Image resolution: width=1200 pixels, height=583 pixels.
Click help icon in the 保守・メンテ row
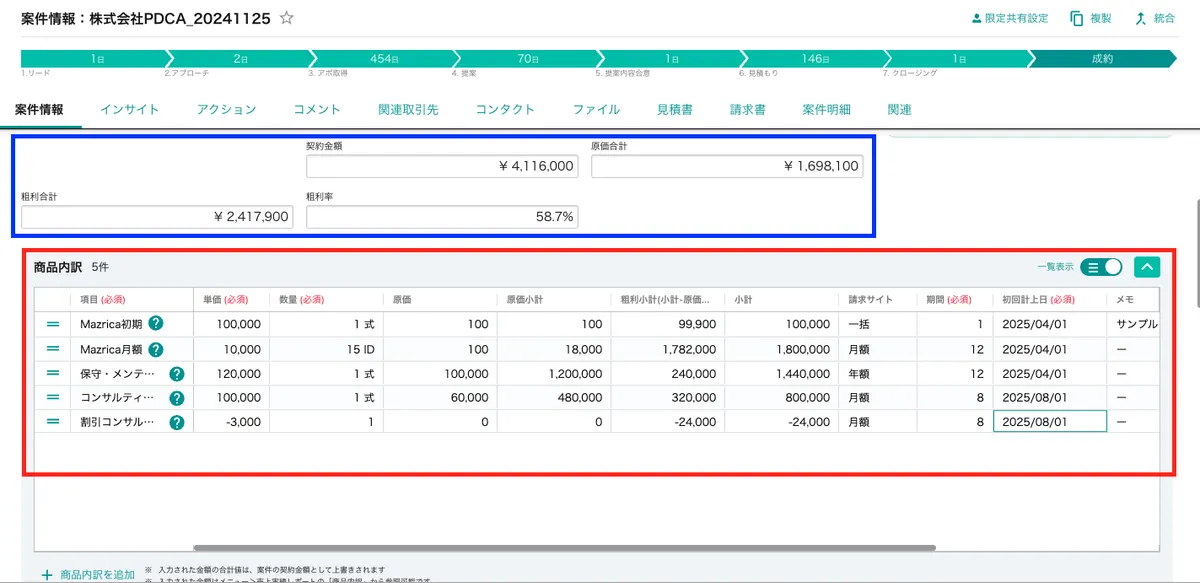click(x=177, y=374)
